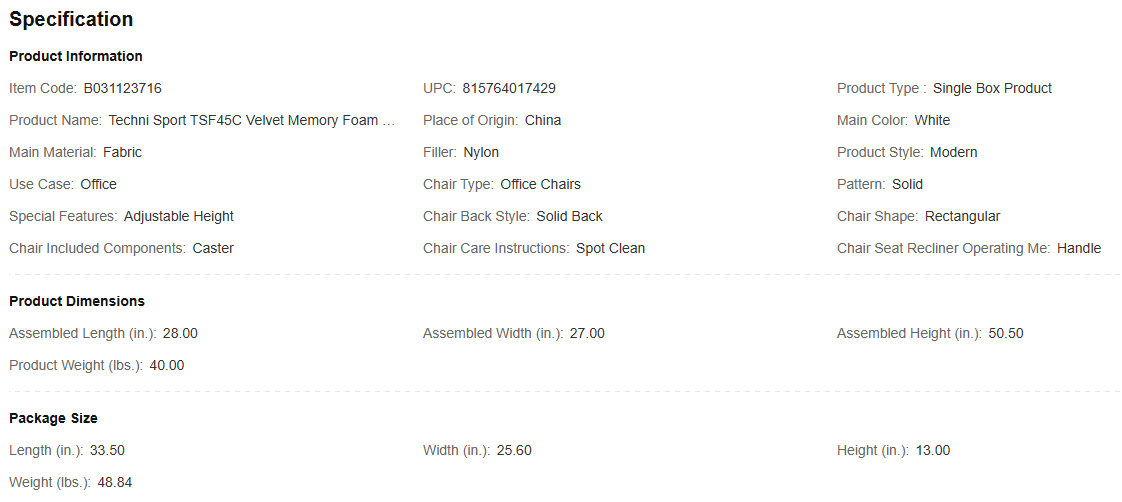The width and height of the screenshot is (1122, 502).
Task: Click the Chair Care Instructions value Spot Clean
Action: 610,248
